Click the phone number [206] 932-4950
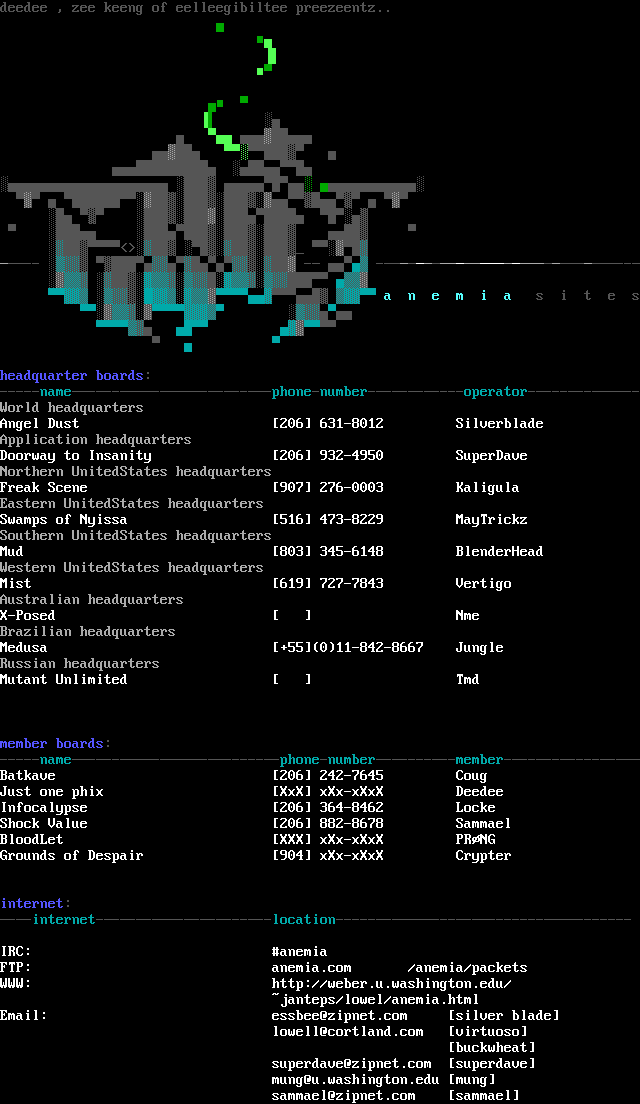Viewport: 640px width, 1104px height. pos(327,456)
